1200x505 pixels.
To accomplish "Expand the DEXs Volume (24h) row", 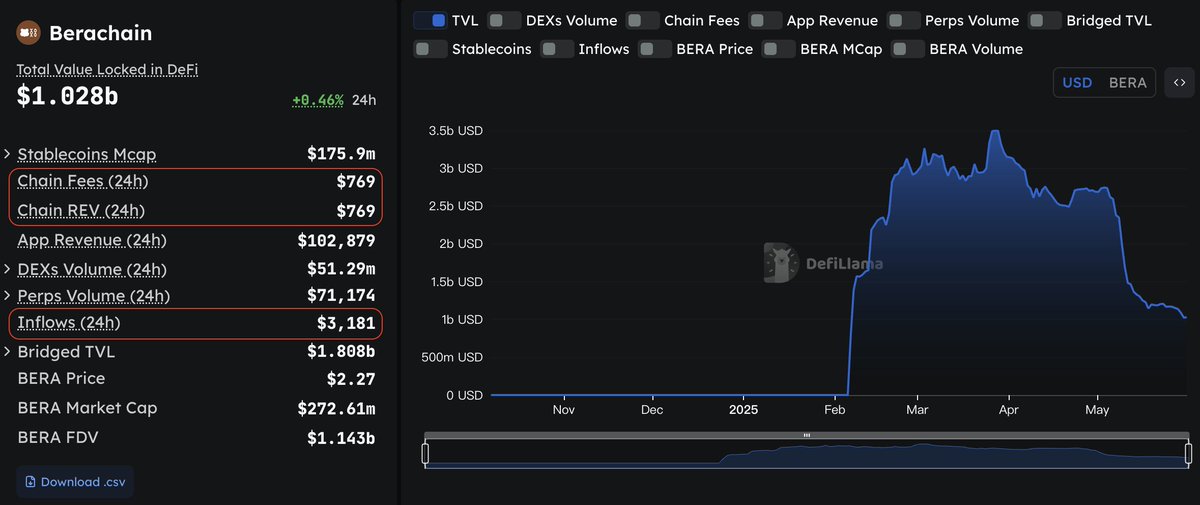I will (8, 269).
